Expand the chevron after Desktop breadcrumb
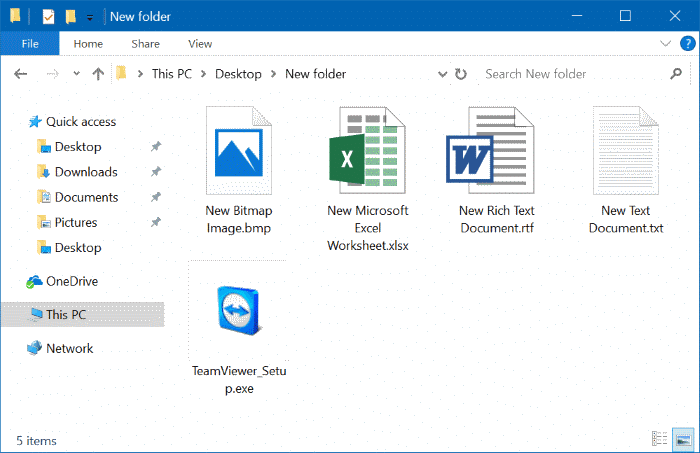Image resolution: width=700 pixels, height=453 pixels. point(274,74)
